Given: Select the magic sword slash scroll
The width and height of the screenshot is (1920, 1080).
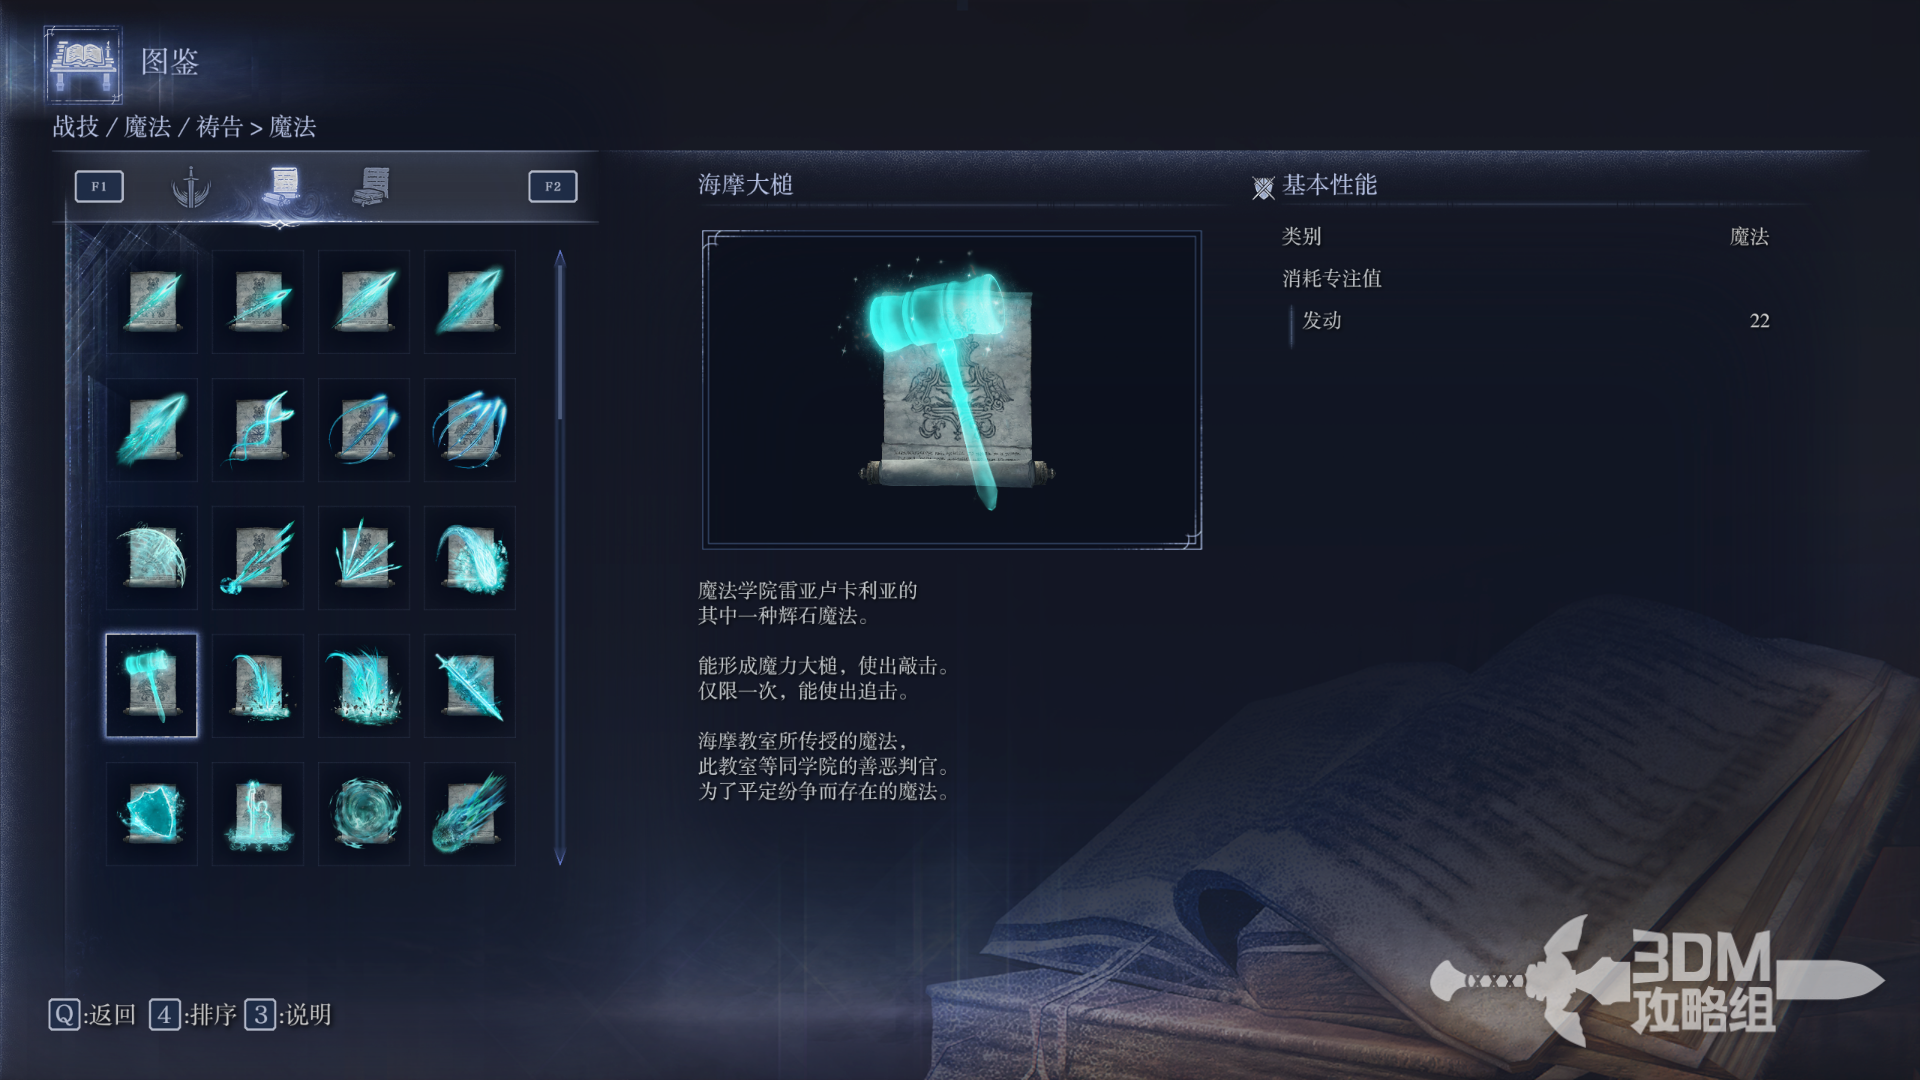Looking at the screenshot, I should [x=470, y=685].
